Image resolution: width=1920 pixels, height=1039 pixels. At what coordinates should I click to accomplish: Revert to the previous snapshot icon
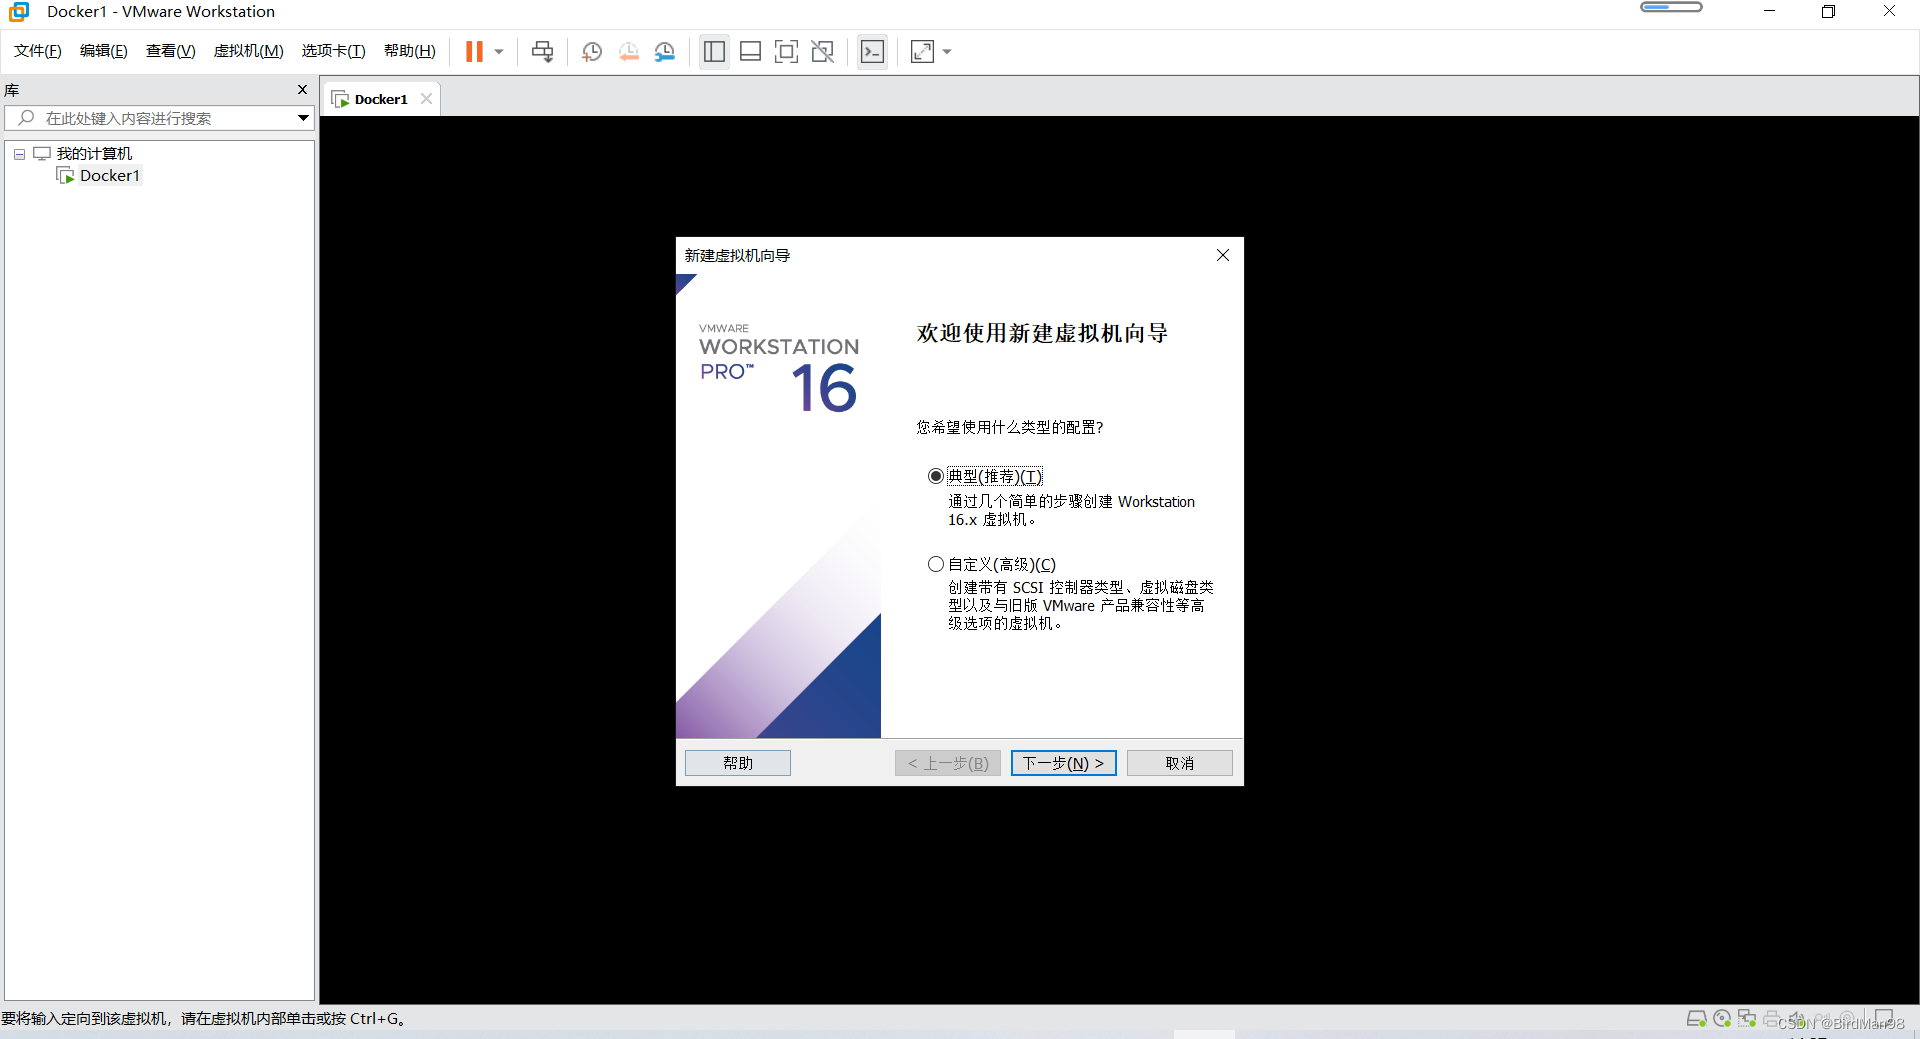click(628, 51)
